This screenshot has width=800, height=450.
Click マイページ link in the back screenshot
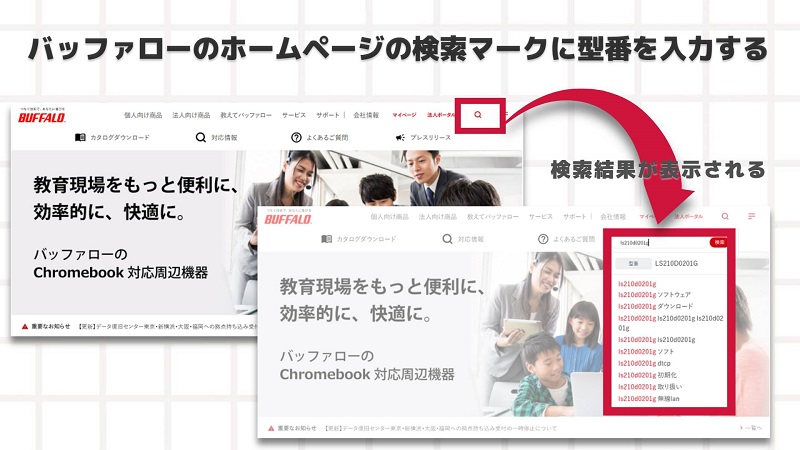pyautogui.click(x=404, y=115)
